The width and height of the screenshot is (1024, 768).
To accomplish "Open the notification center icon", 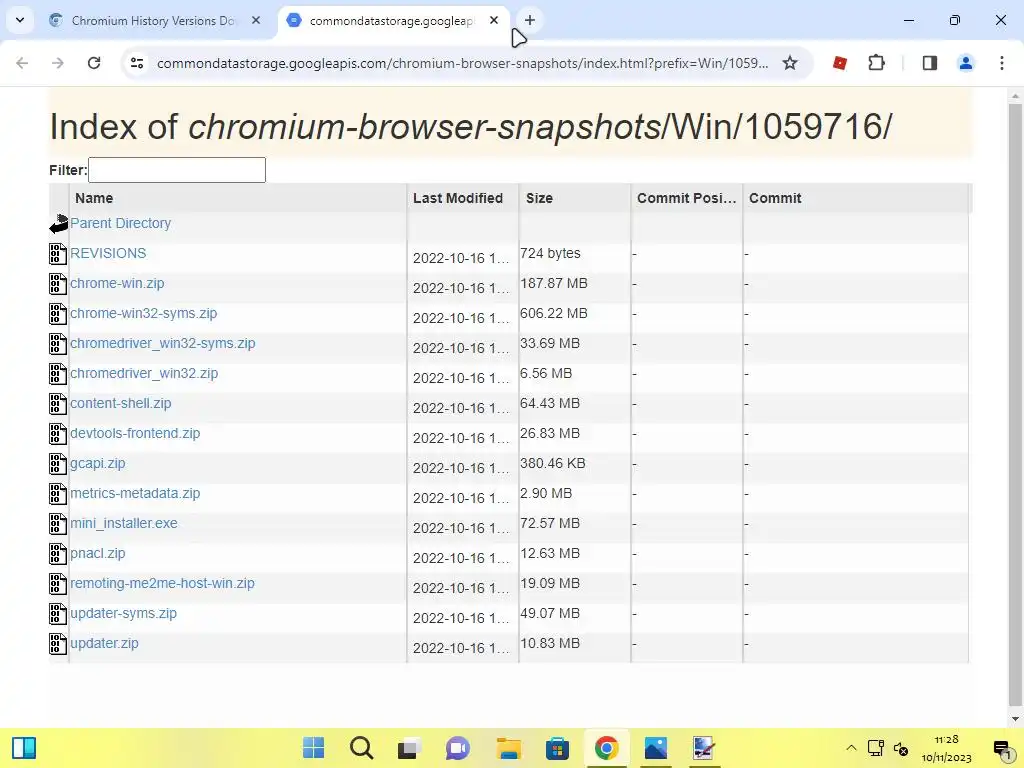I will click(1002, 749).
